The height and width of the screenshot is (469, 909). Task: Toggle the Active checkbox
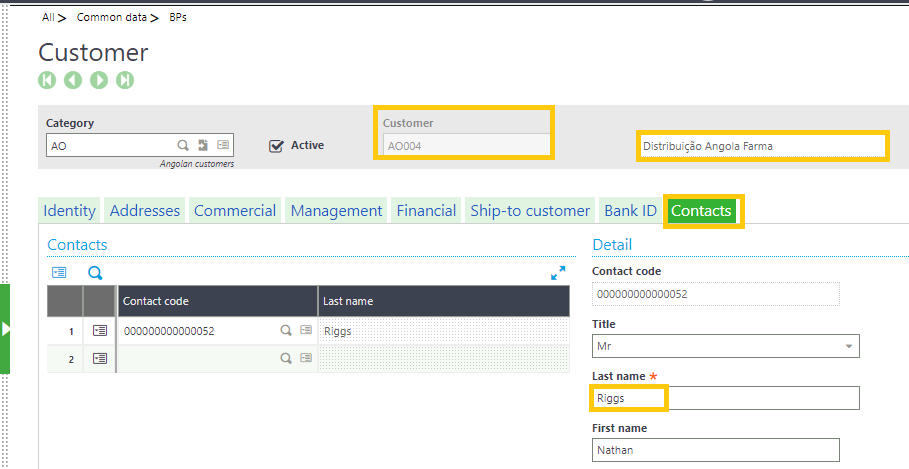(276, 146)
